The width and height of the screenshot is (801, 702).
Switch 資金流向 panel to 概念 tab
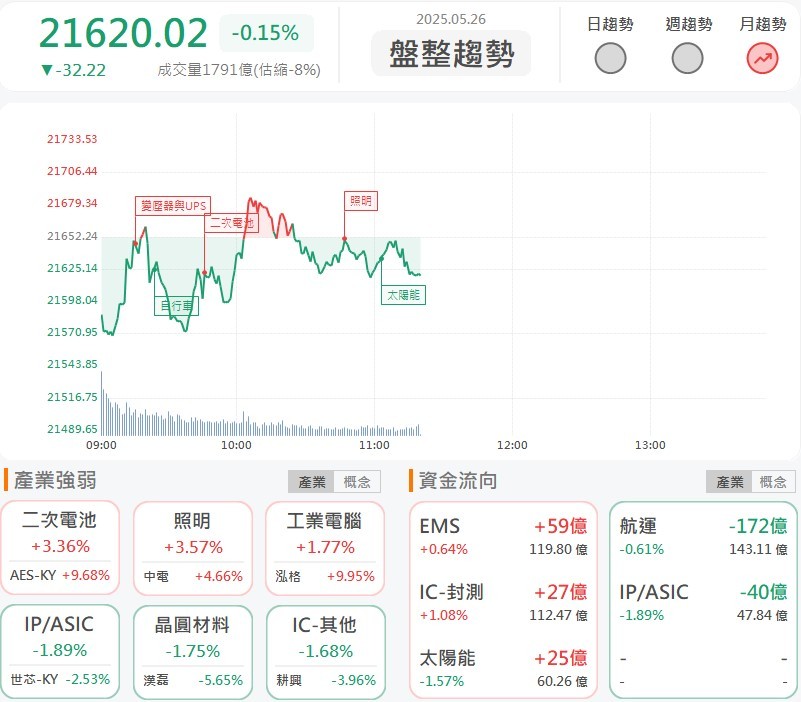coord(772,482)
